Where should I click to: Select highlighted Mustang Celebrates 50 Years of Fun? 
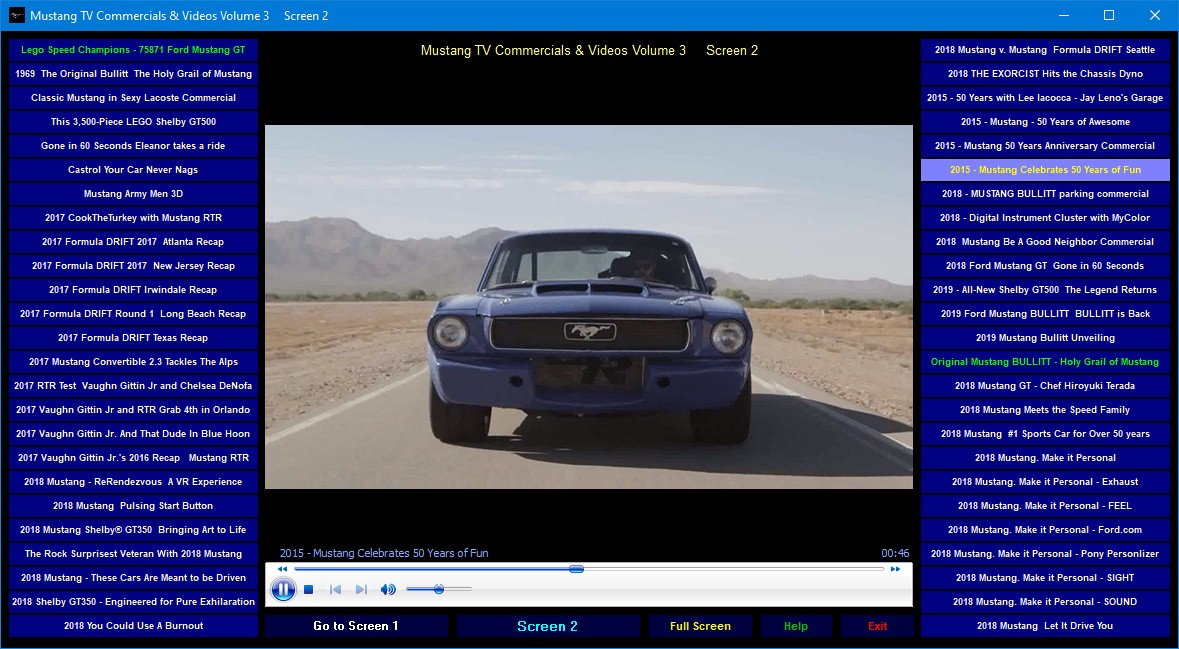pos(1045,170)
